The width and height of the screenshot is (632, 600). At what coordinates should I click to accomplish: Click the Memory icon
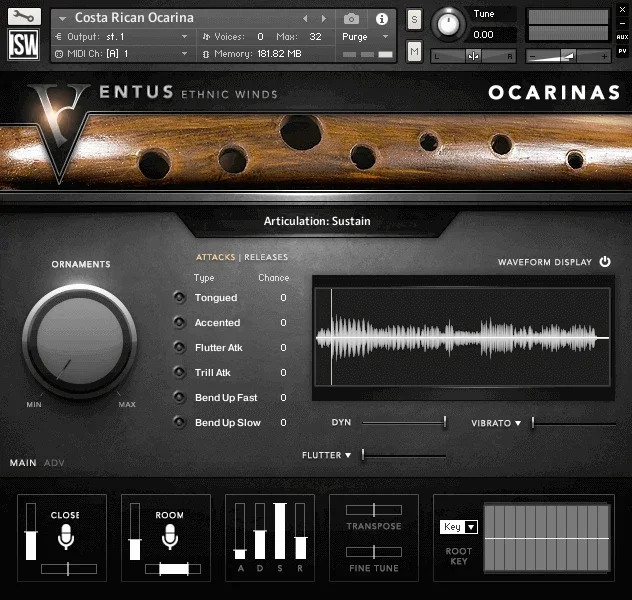click(206, 54)
